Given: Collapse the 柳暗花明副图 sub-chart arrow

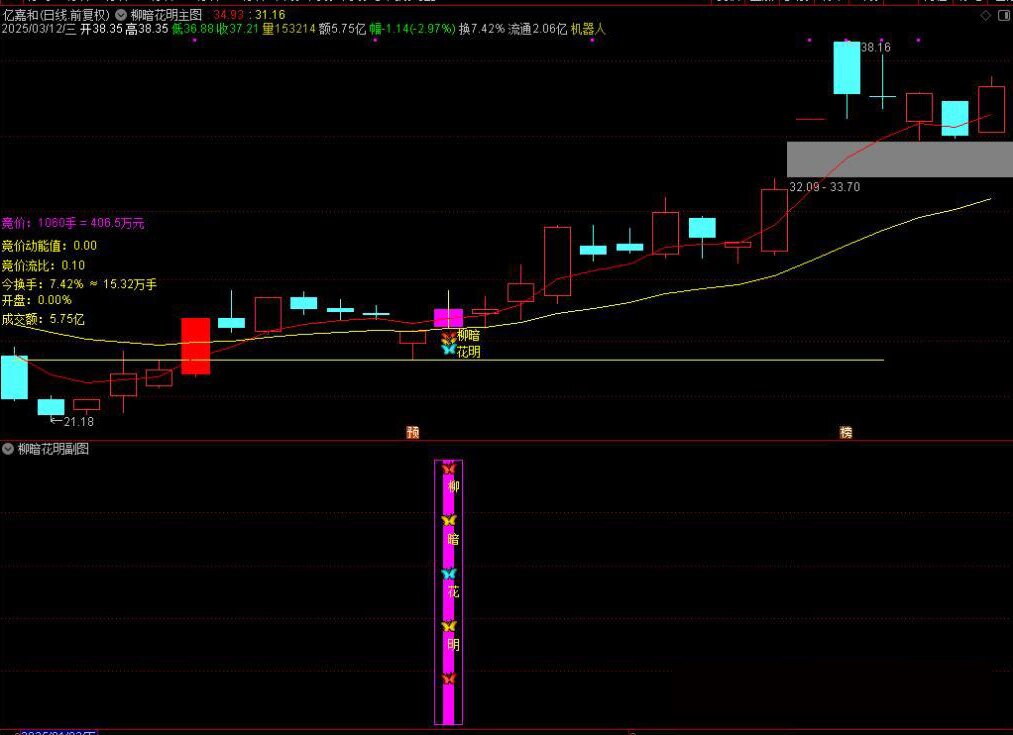Looking at the screenshot, I should click(8, 449).
